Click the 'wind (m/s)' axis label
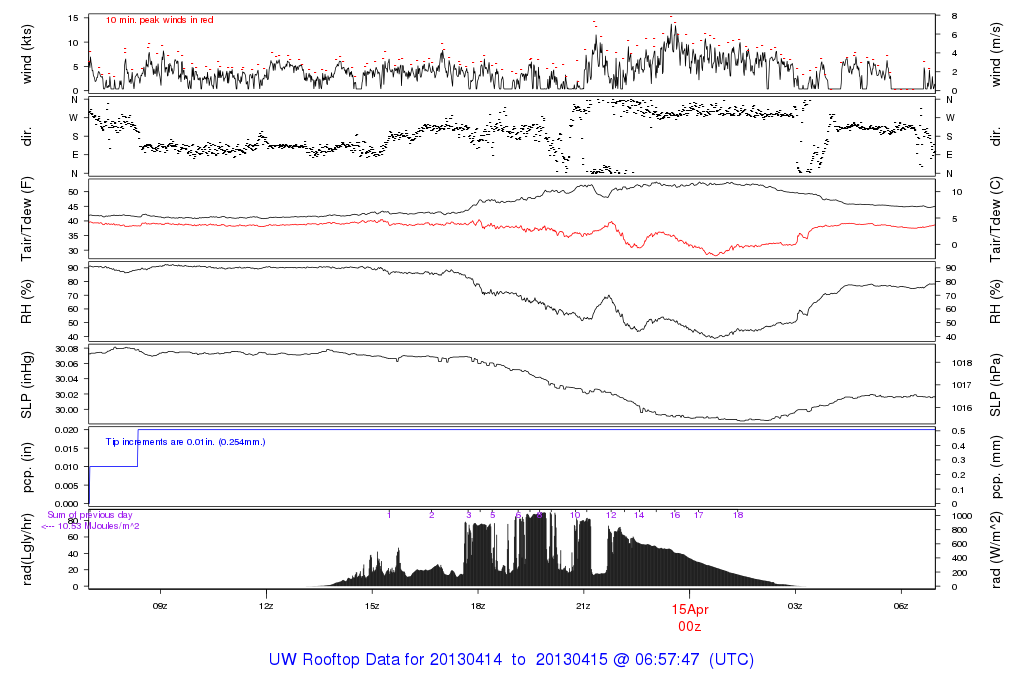This screenshot has width=1024, height=700. pyautogui.click(x=995, y=55)
